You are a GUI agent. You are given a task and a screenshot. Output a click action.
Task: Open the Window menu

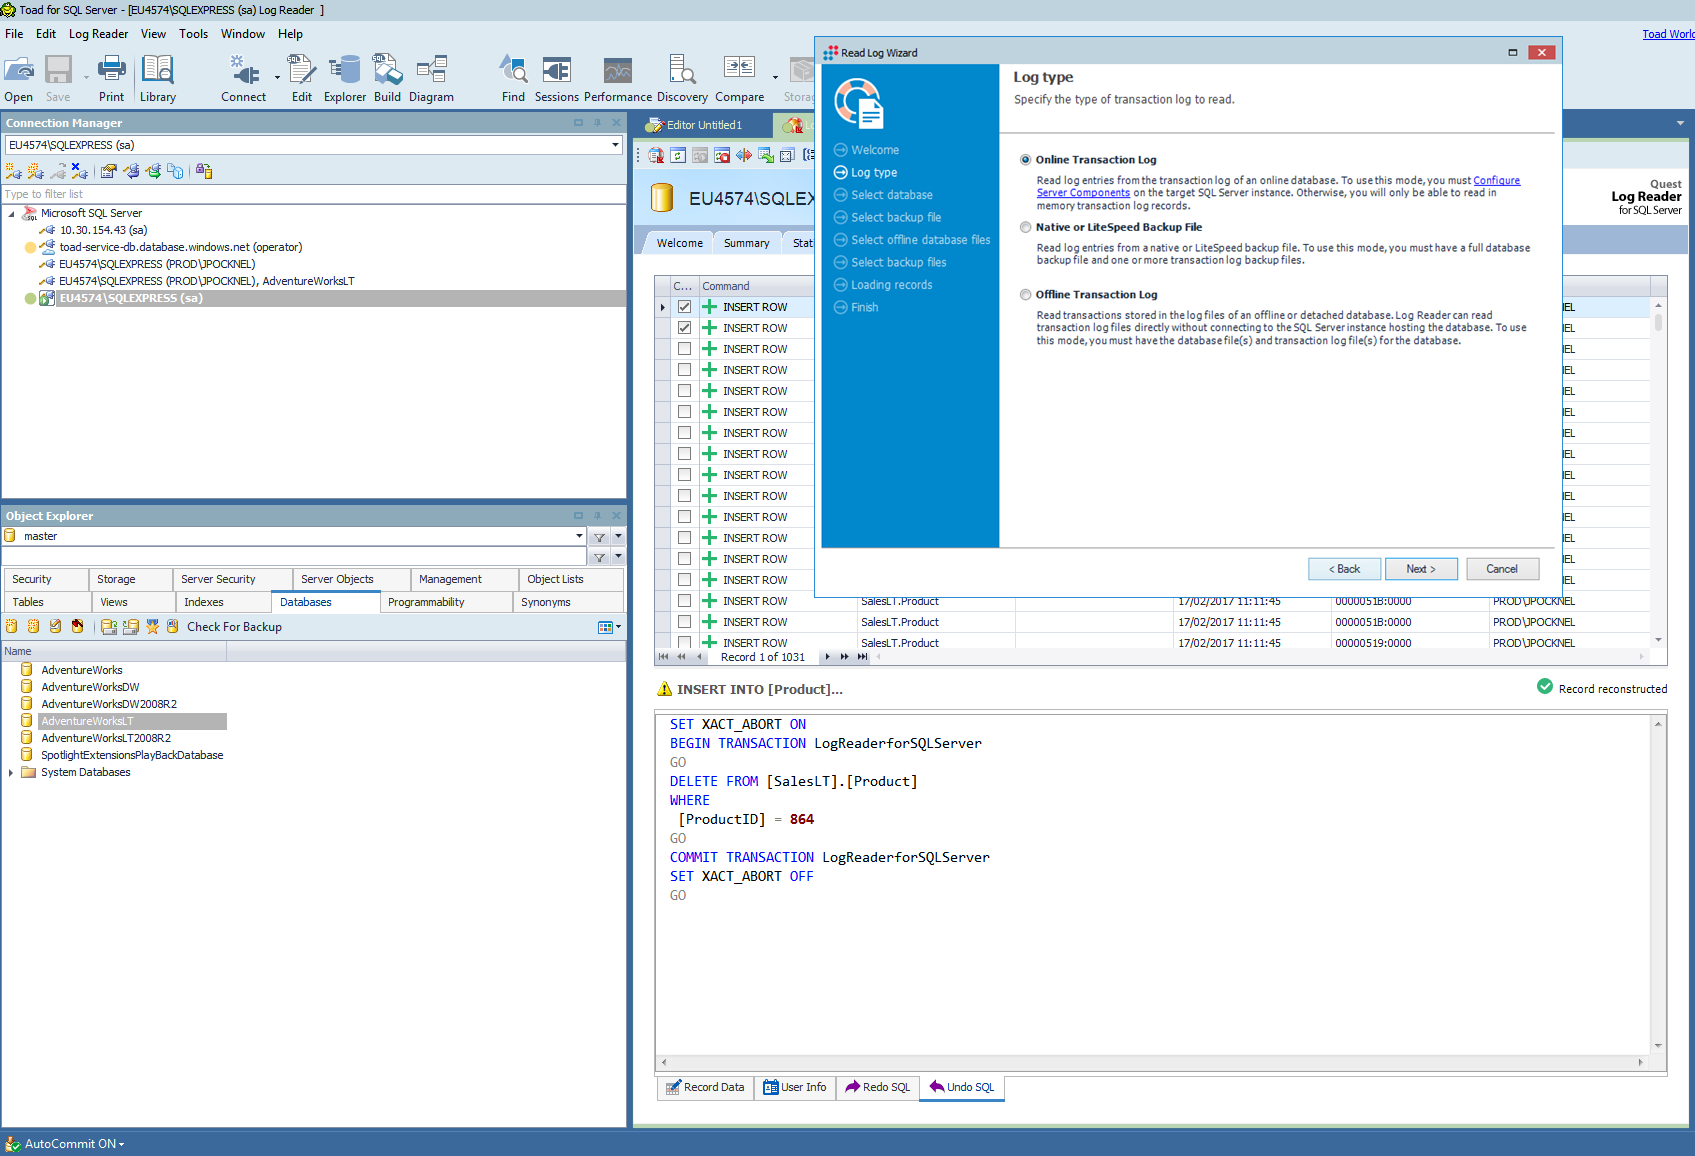[243, 34]
